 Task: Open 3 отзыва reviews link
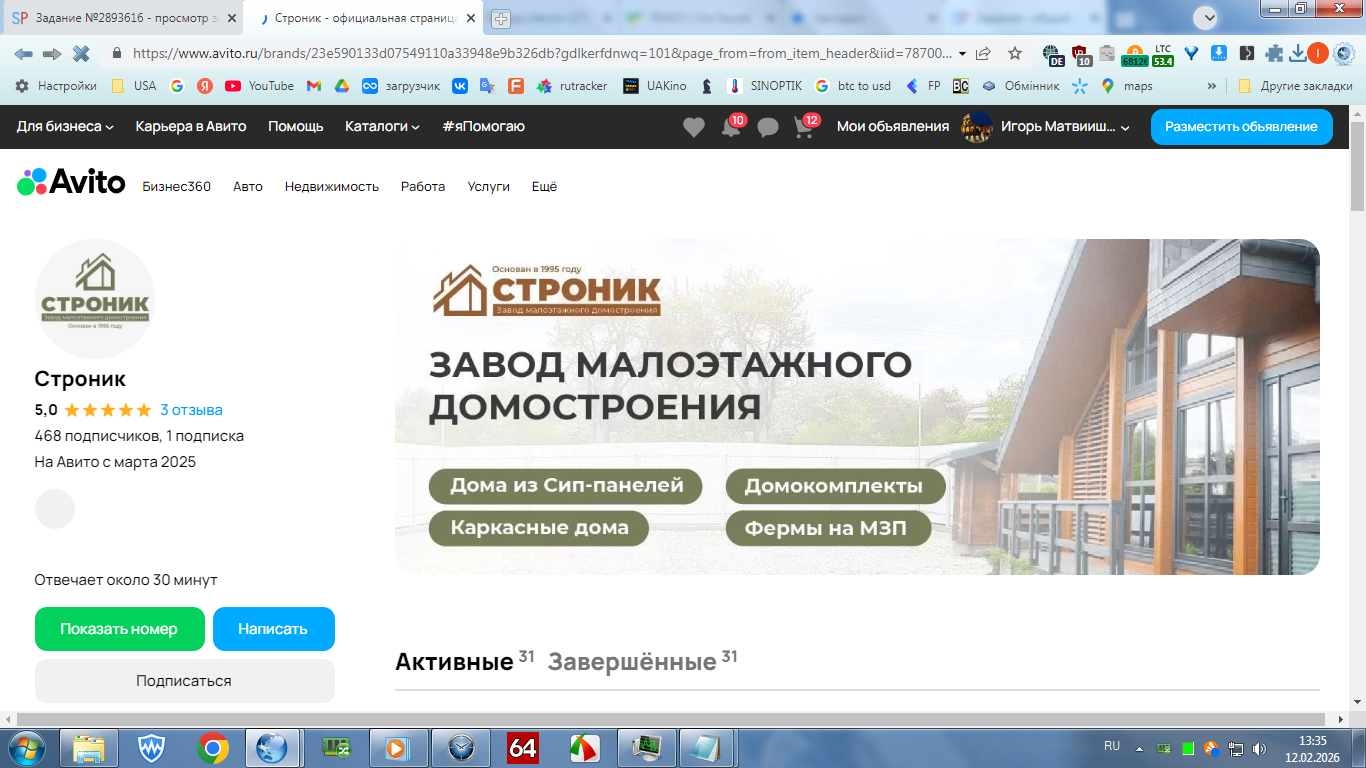tap(191, 410)
